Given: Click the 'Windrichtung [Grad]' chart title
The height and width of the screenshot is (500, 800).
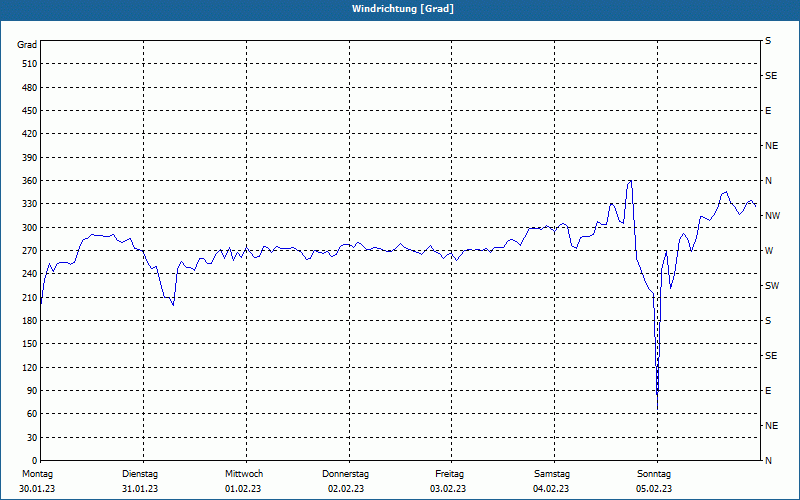Looking at the screenshot, I should [403, 9].
